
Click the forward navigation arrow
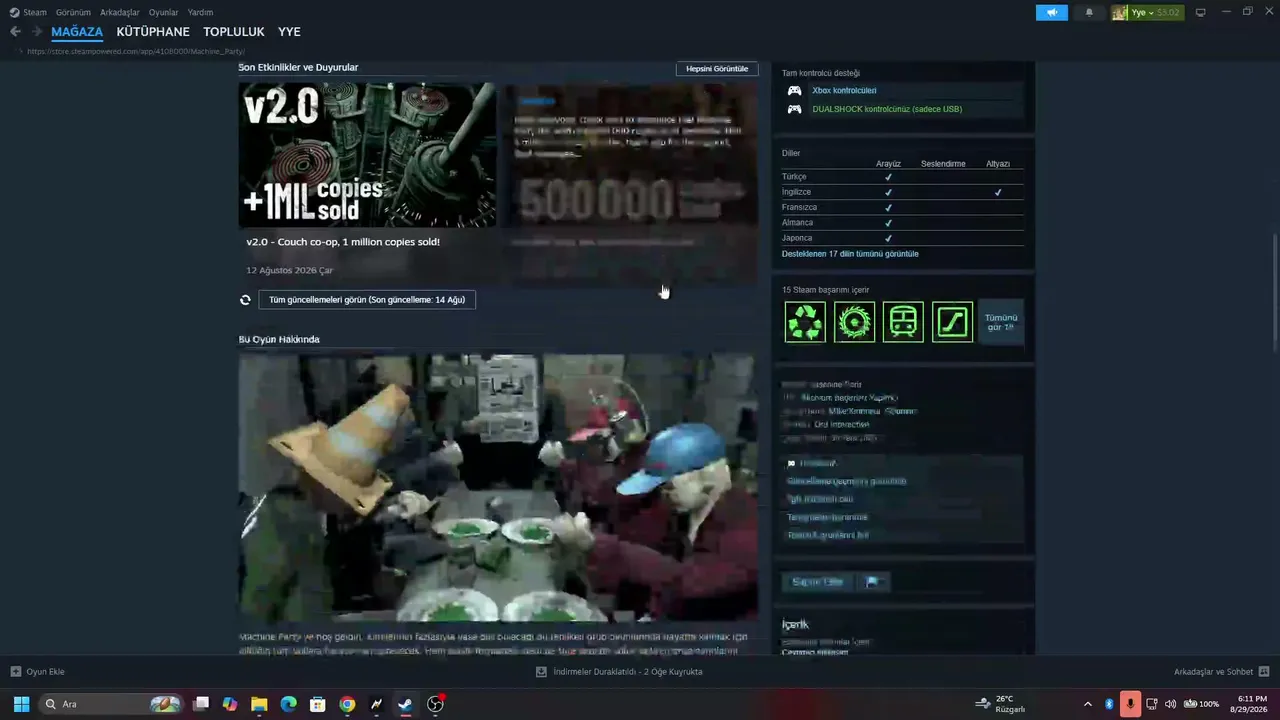pos(37,32)
